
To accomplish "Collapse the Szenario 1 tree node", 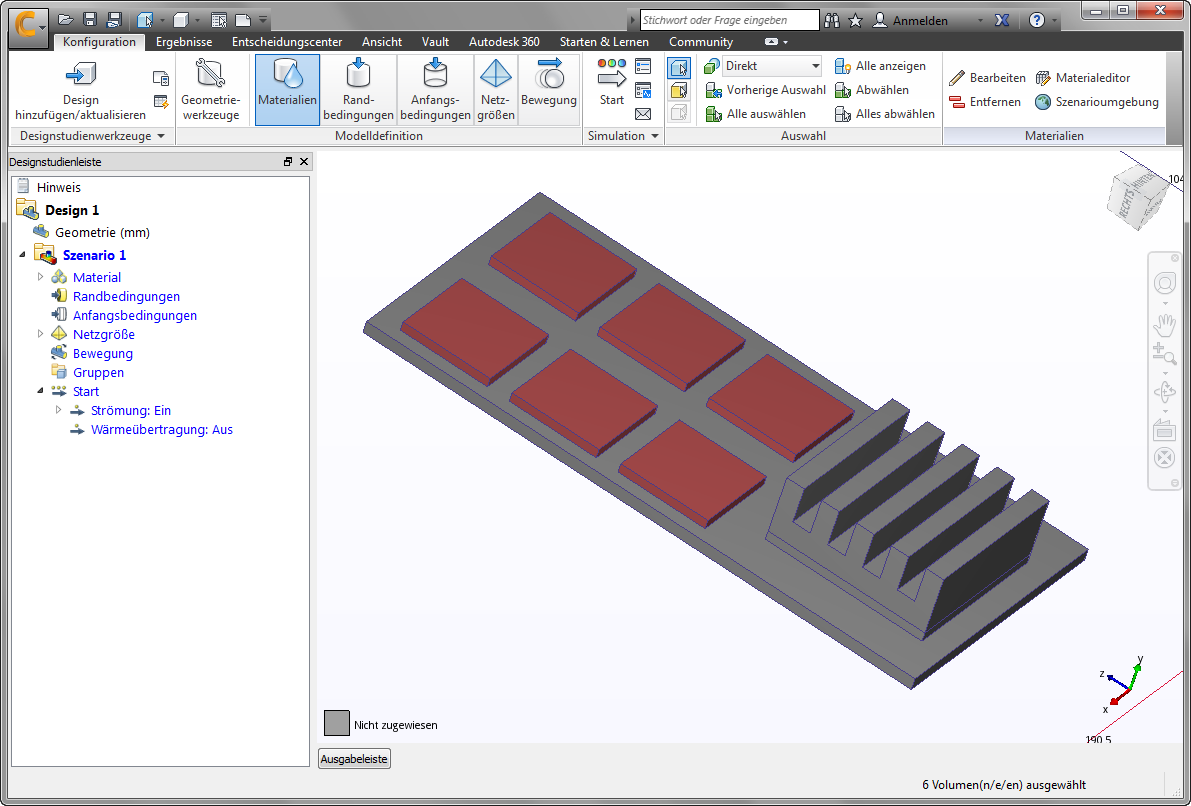I will click(22, 255).
